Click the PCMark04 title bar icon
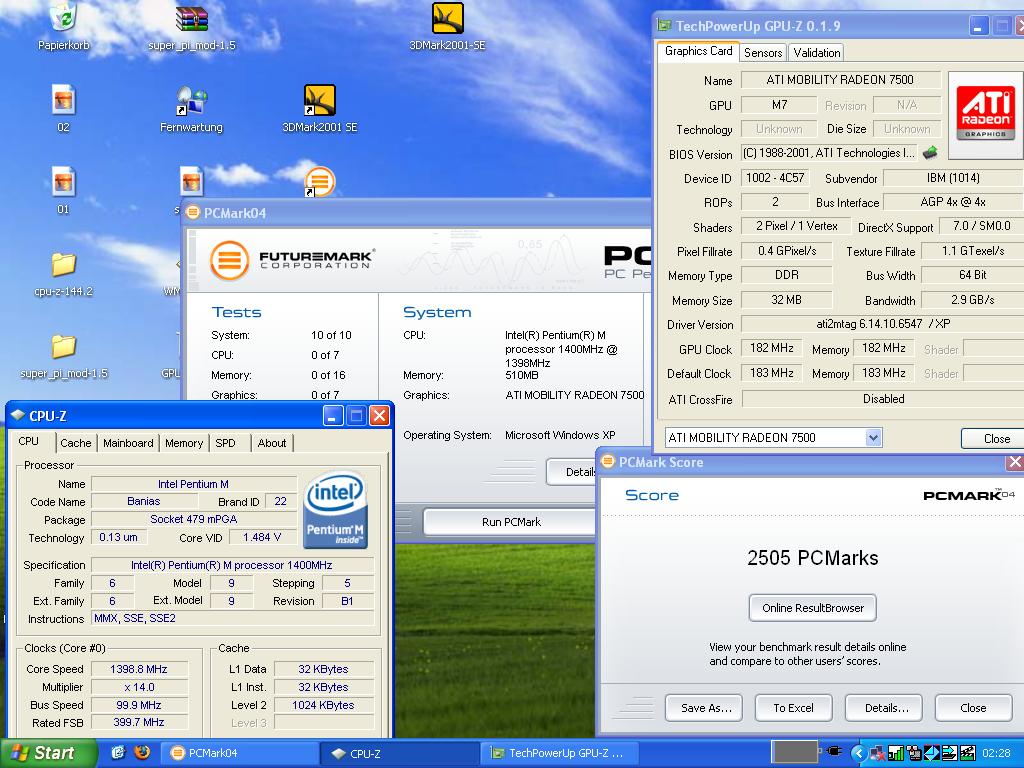Image resolution: width=1024 pixels, height=768 pixels. pos(193,212)
